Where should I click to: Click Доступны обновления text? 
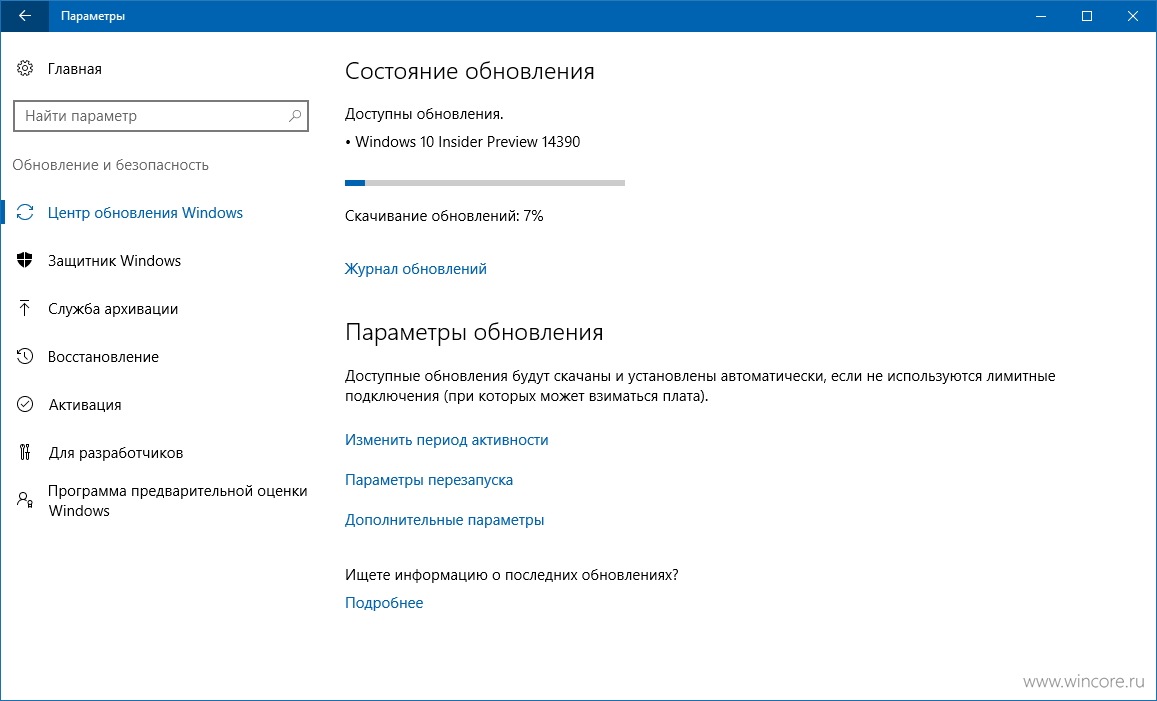[x=424, y=114]
